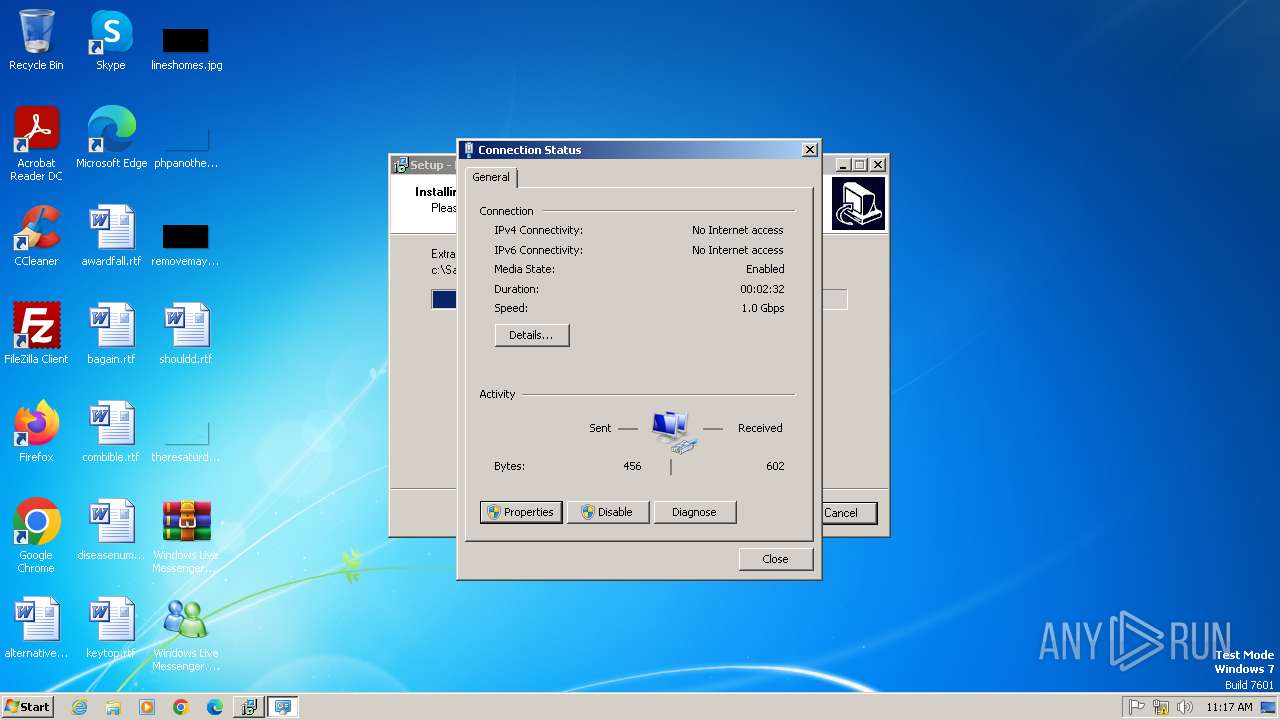
Task: Switch to Setup installer taskbar item
Action: coord(249,707)
